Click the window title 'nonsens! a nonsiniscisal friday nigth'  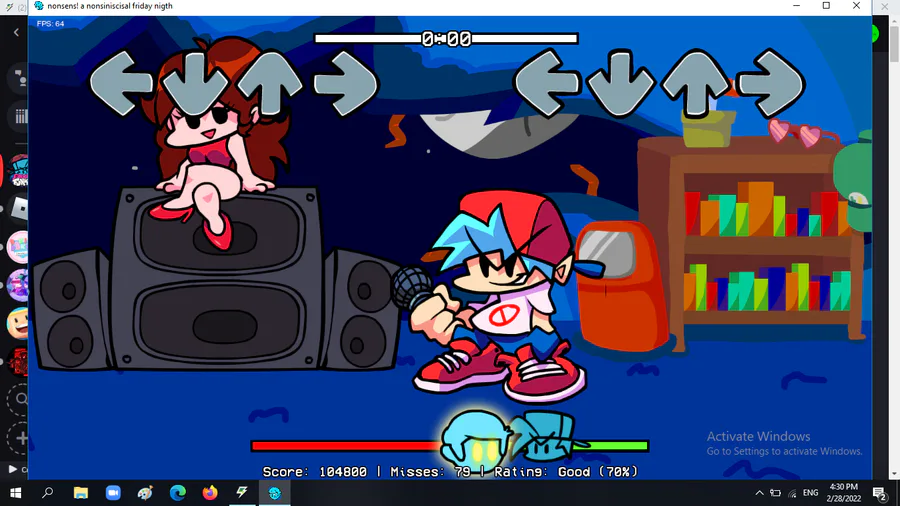pos(110,6)
